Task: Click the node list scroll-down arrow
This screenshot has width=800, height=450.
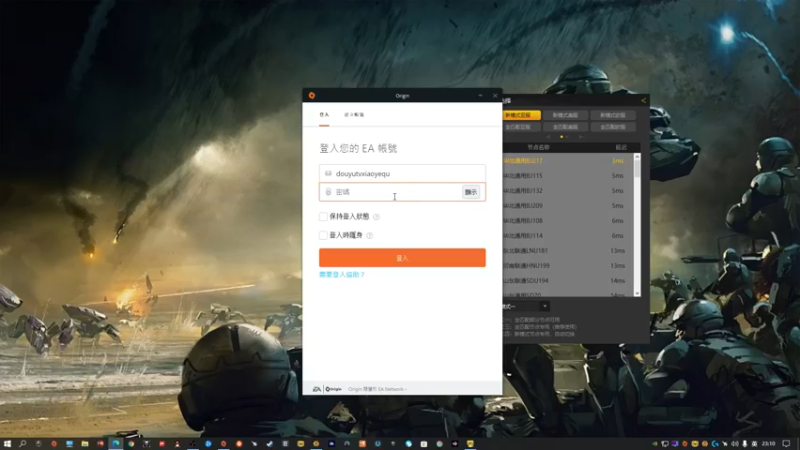Action: 637,293
